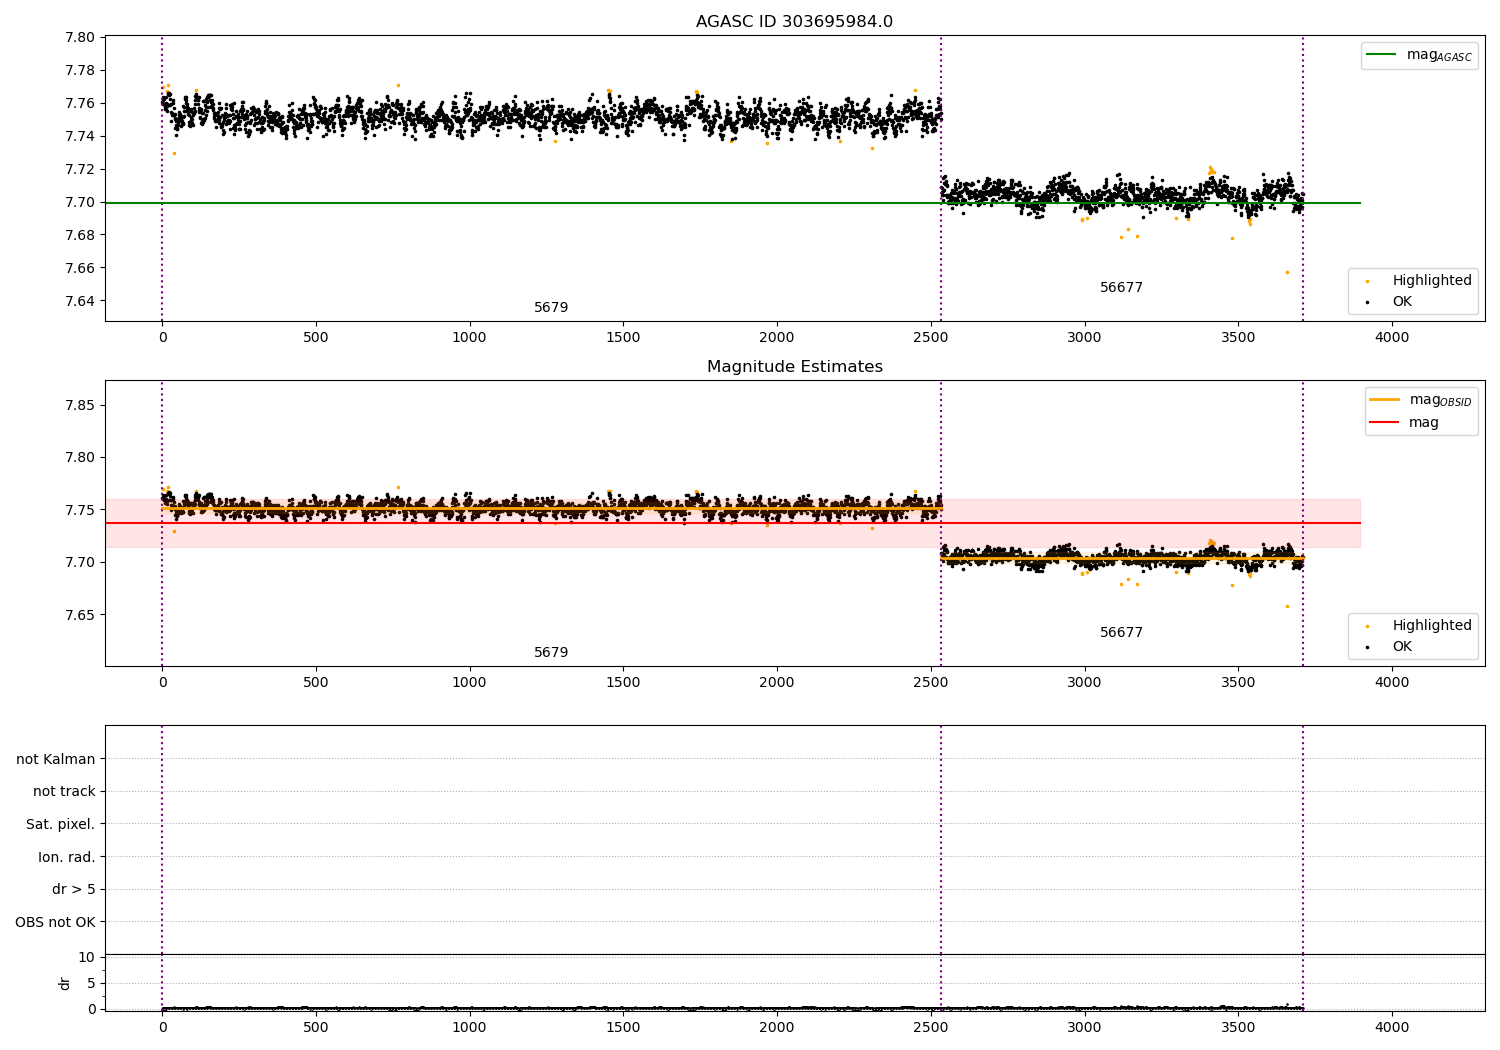The image size is (1500, 1050).
Task: Click the '7.75' y-axis tick label
Action: coord(80,510)
